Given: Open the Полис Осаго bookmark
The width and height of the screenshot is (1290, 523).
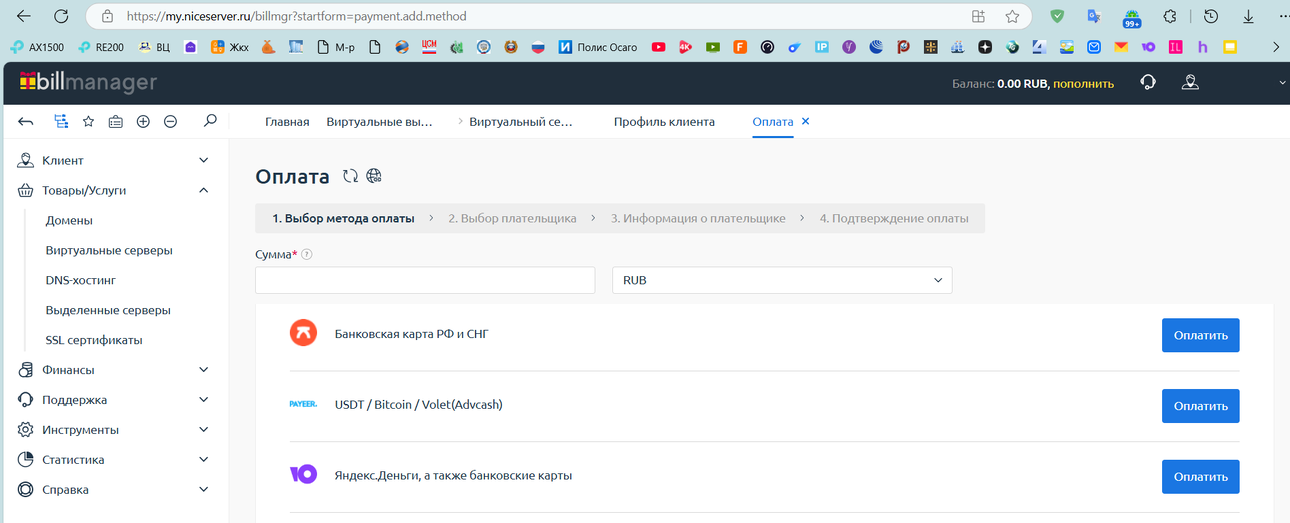Looking at the screenshot, I should (598, 47).
